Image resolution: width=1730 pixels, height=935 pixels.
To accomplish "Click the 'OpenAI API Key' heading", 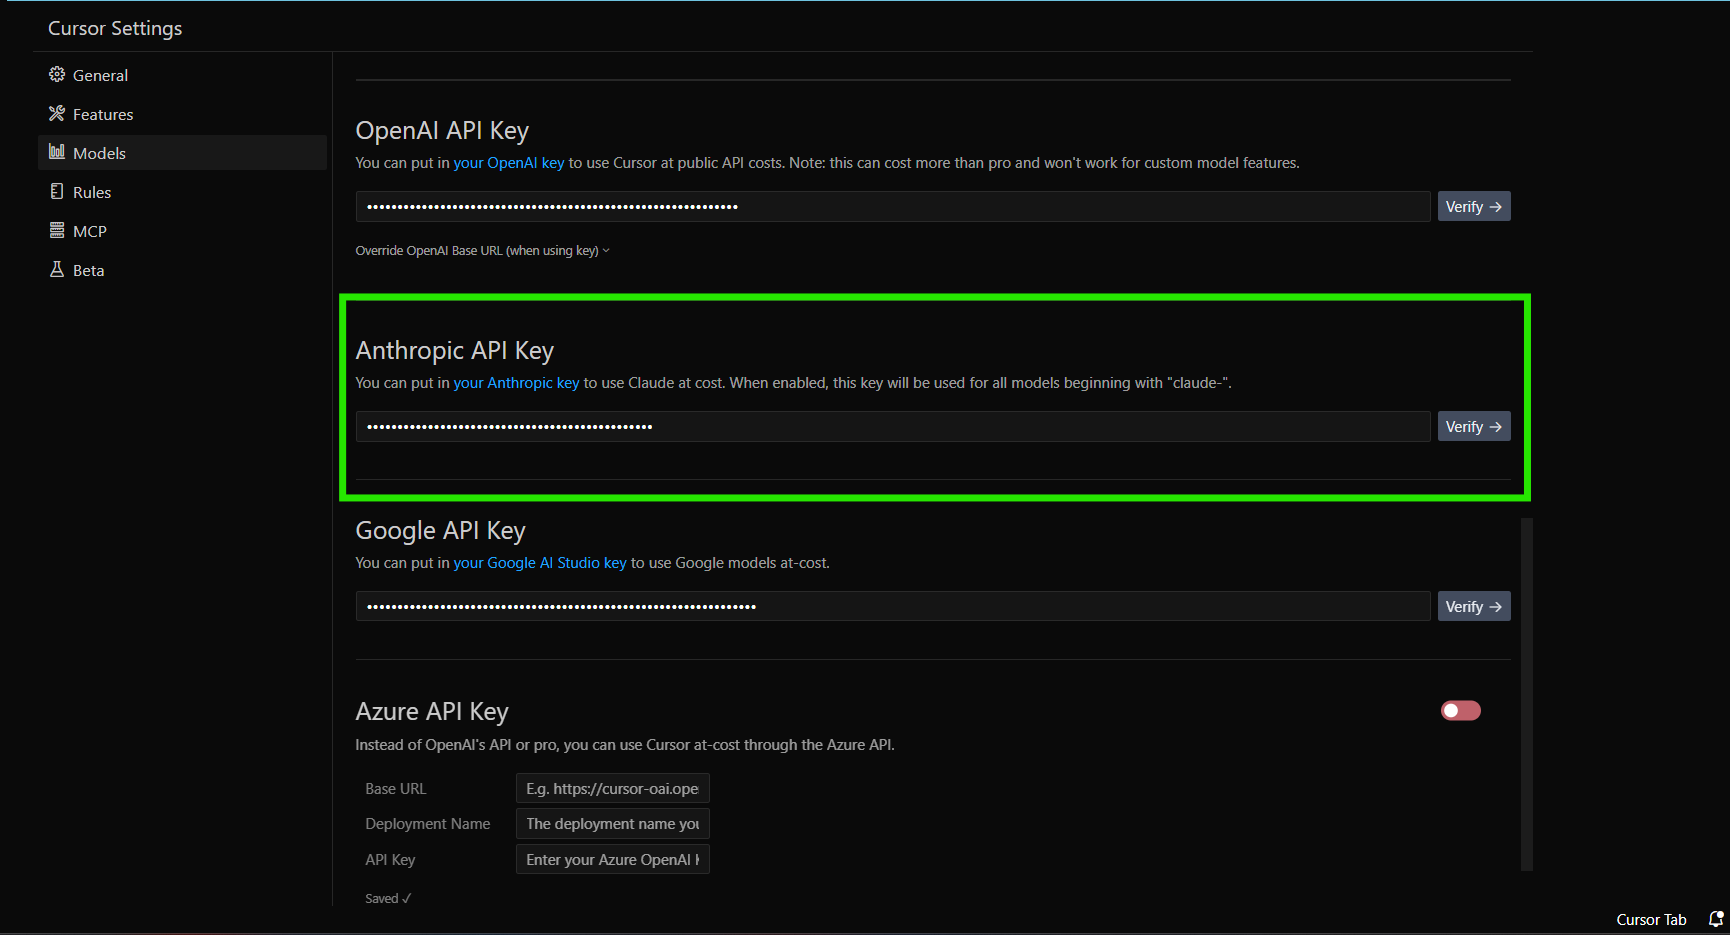I will click(x=442, y=131).
